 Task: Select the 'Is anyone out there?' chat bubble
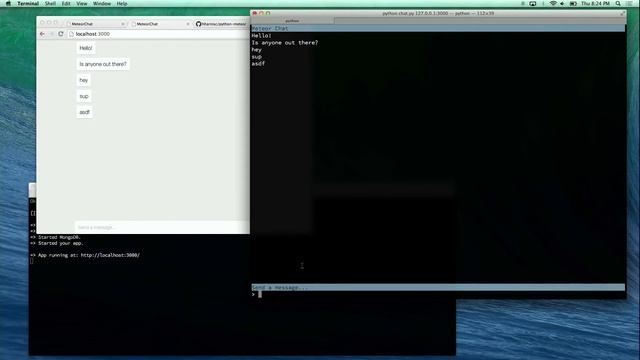tap(103, 64)
